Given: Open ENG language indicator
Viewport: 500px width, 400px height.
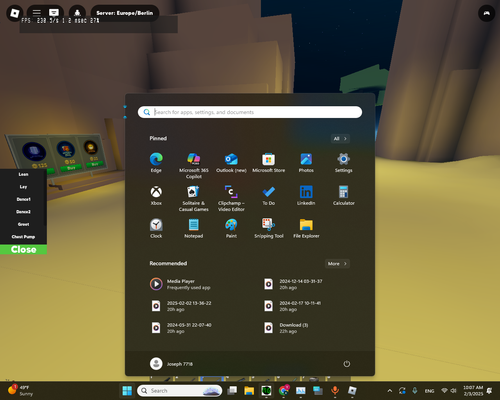Looking at the screenshot, I should (x=429, y=391).
